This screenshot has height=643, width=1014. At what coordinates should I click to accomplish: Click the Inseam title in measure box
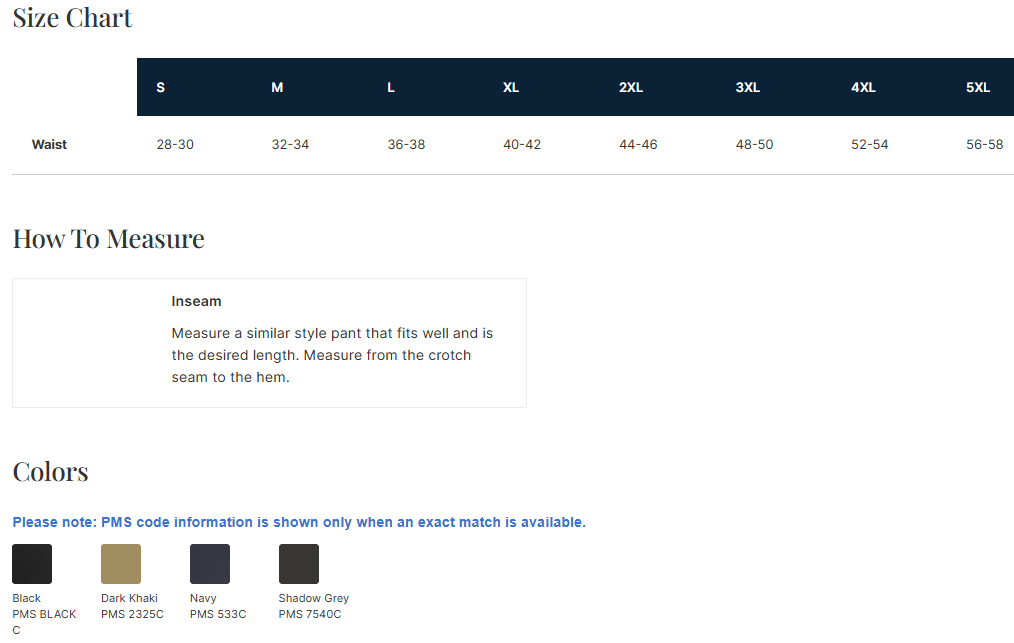(196, 301)
